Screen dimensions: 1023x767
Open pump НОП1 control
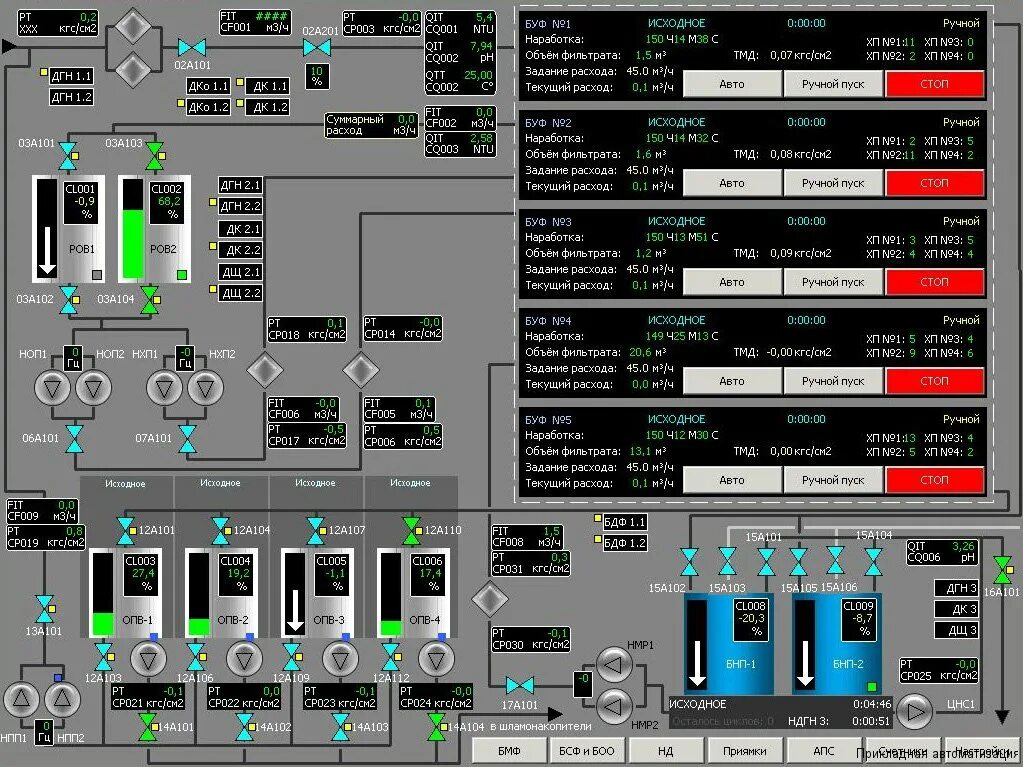(52, 388)
